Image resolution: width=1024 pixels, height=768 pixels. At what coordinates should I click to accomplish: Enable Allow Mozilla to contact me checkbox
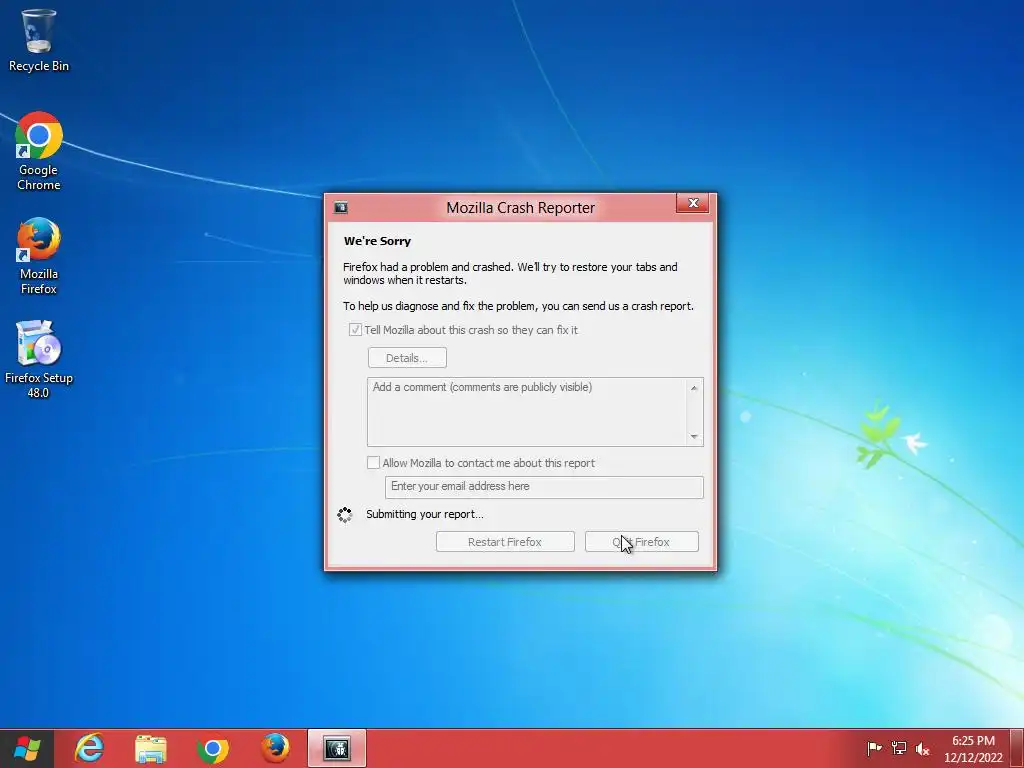pyautogui.click(x=374, y=462)
